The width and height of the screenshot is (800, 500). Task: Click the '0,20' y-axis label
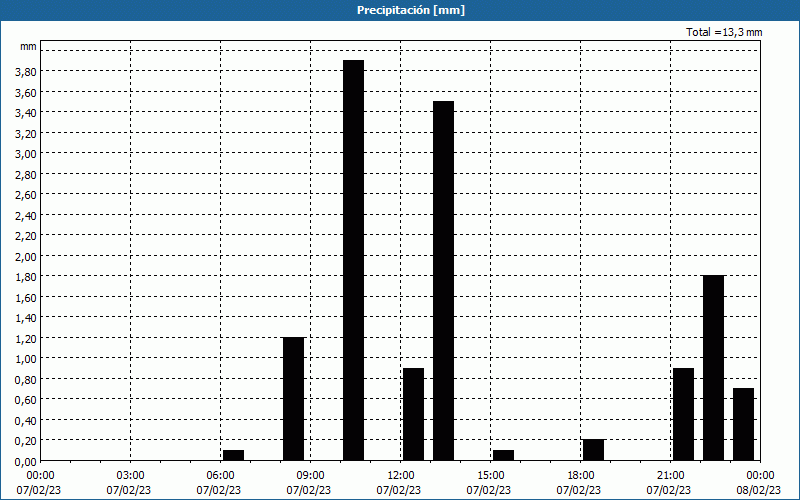[x=26, y=440]
